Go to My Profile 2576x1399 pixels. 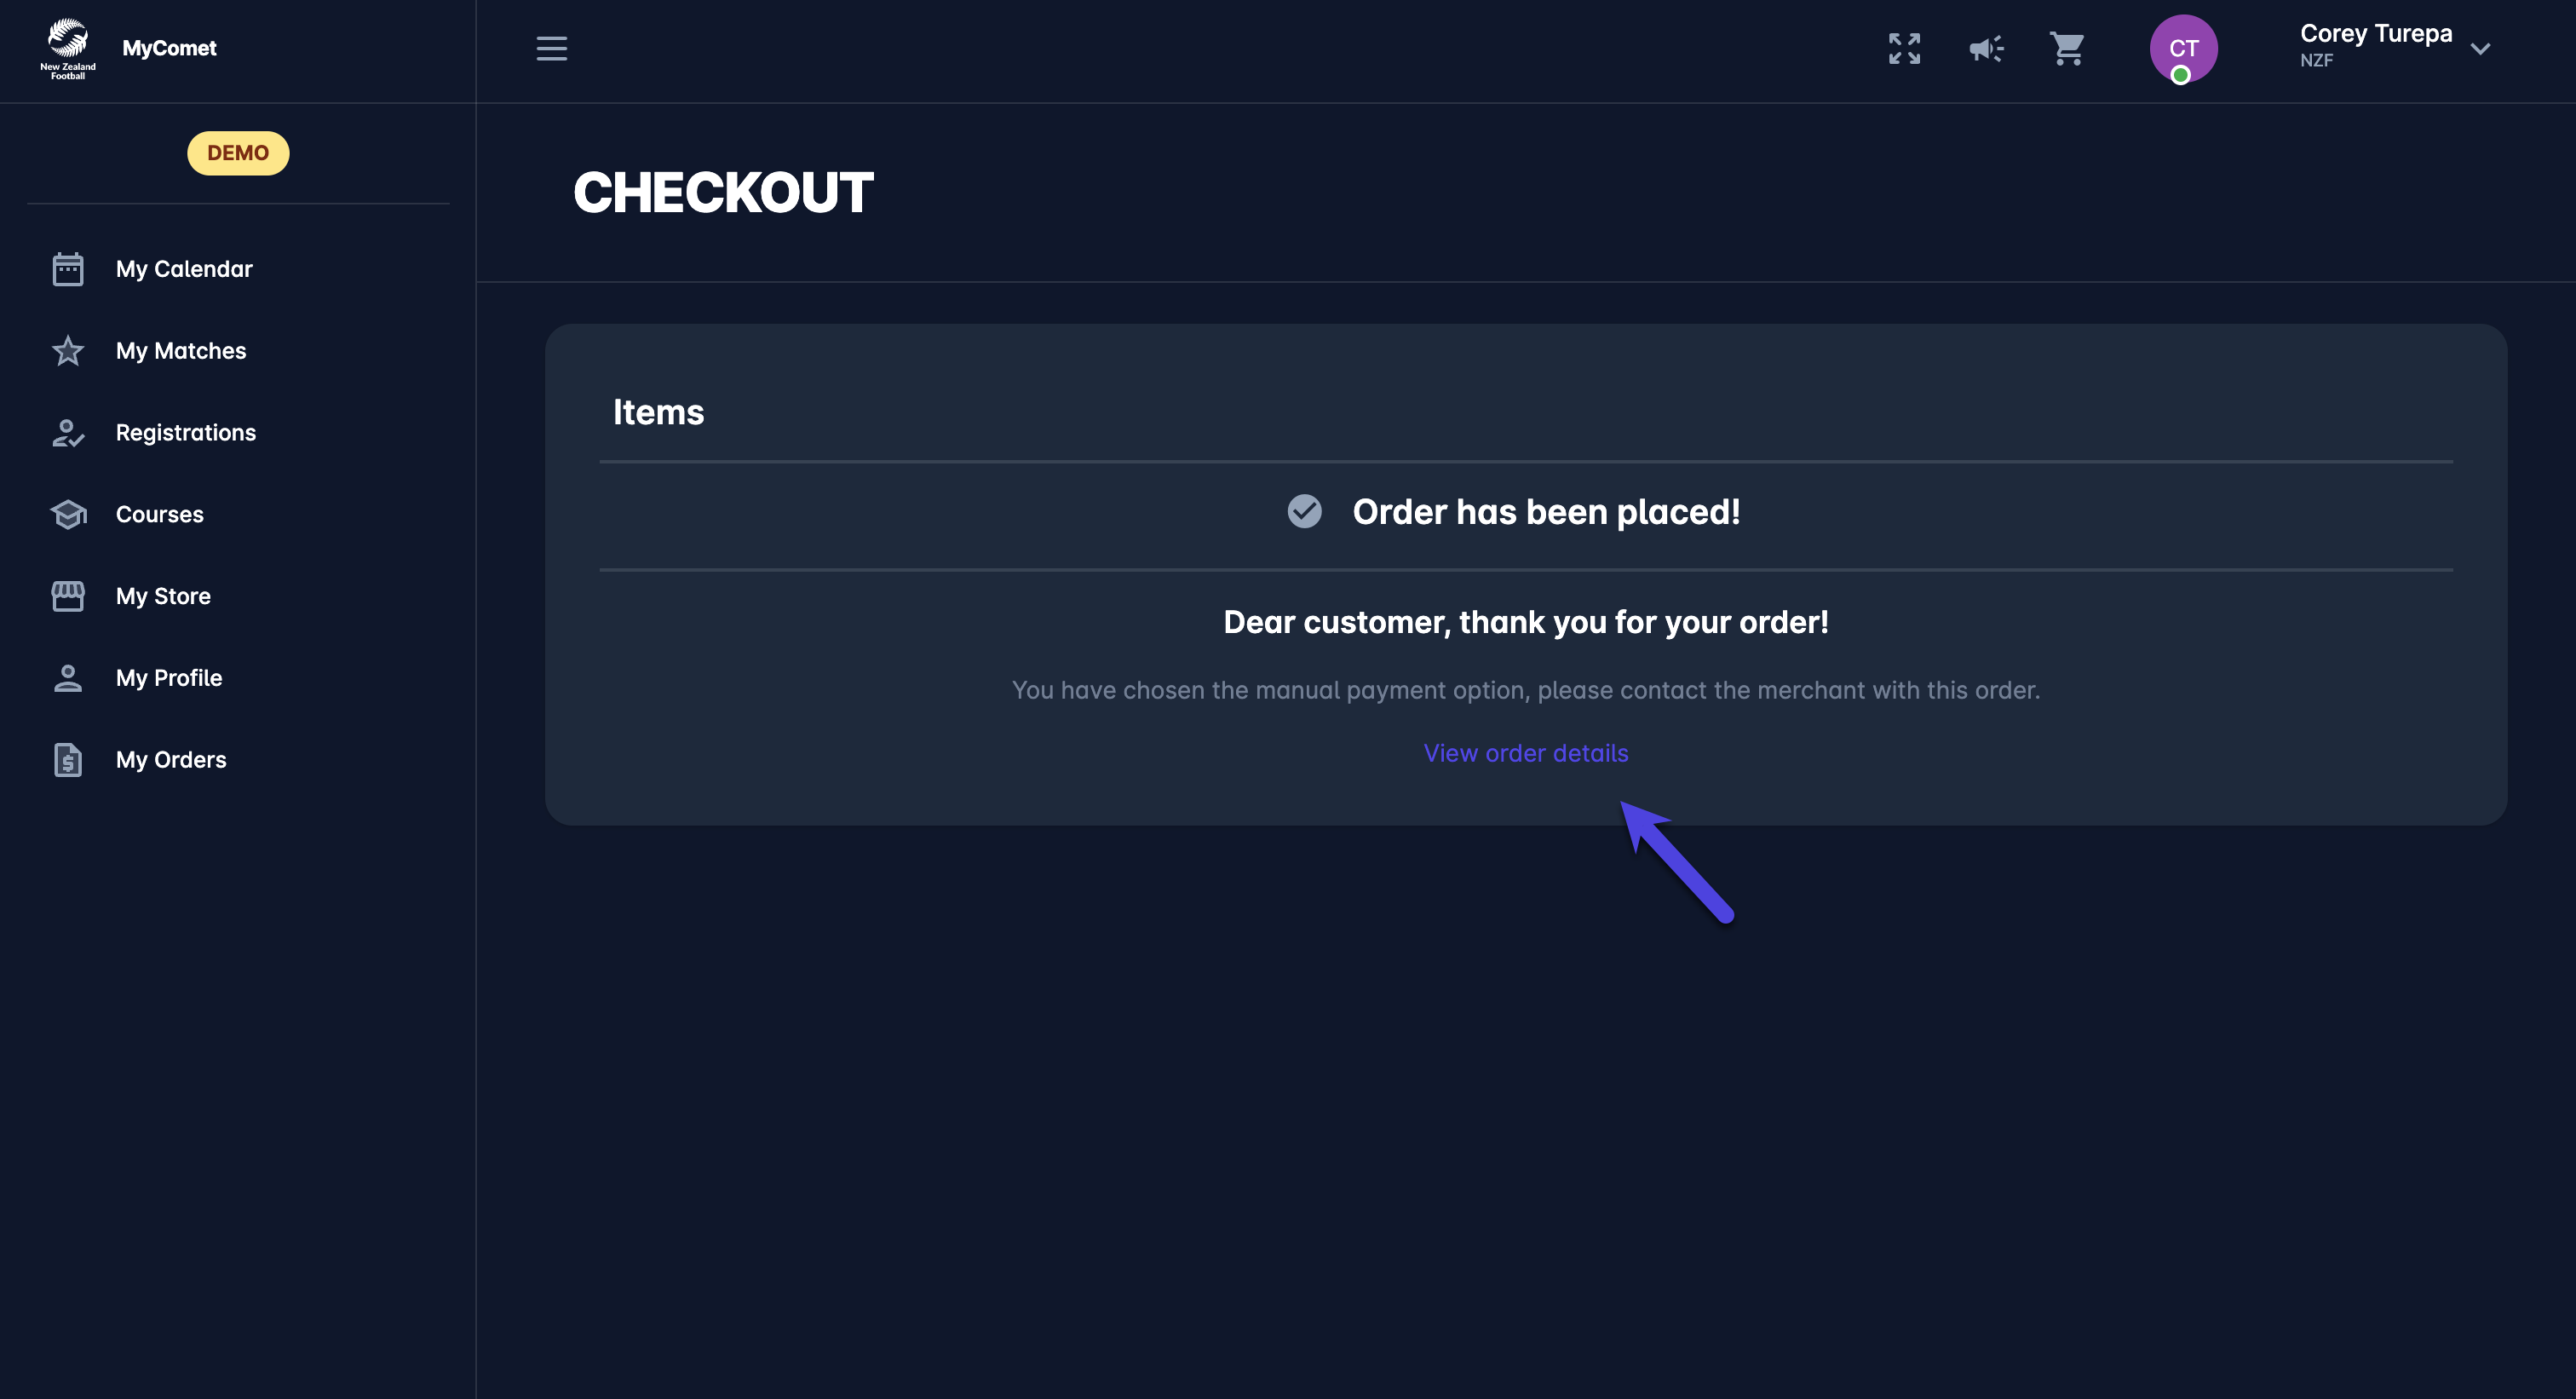(x=169, y=678)
